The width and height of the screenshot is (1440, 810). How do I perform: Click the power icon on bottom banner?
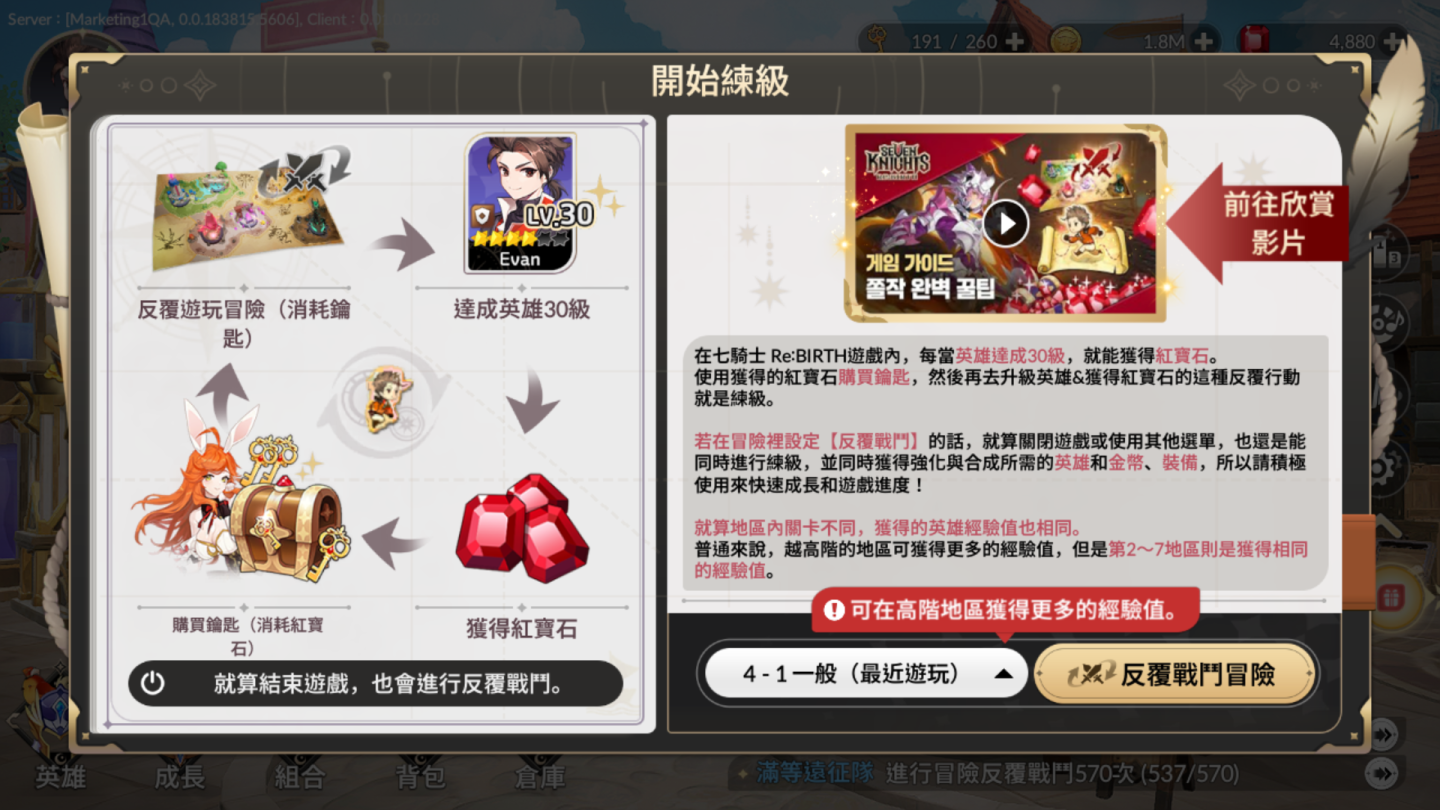(x=152, y=683)
